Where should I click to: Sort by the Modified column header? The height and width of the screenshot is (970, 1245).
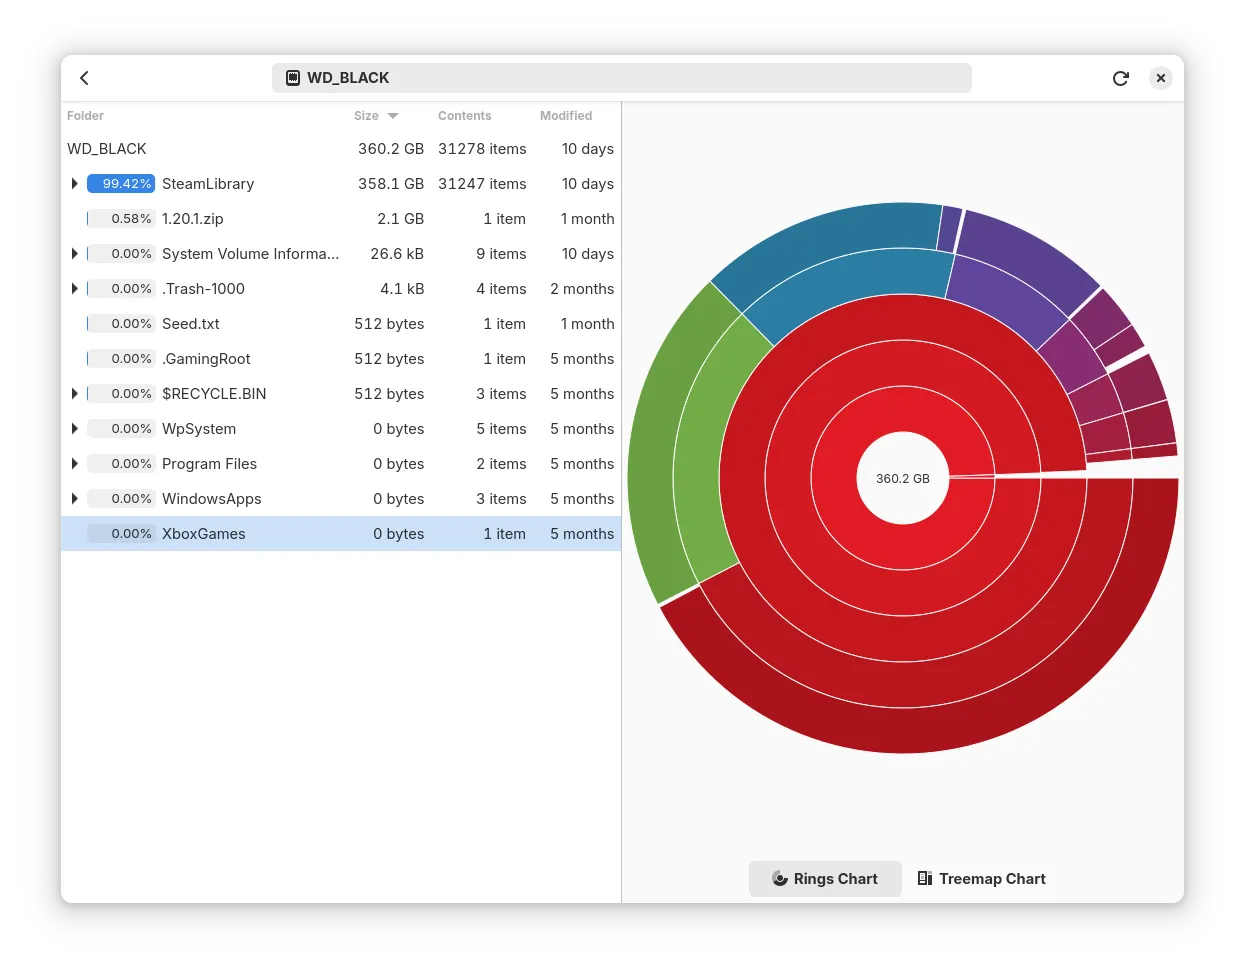(x=565, y=116)
